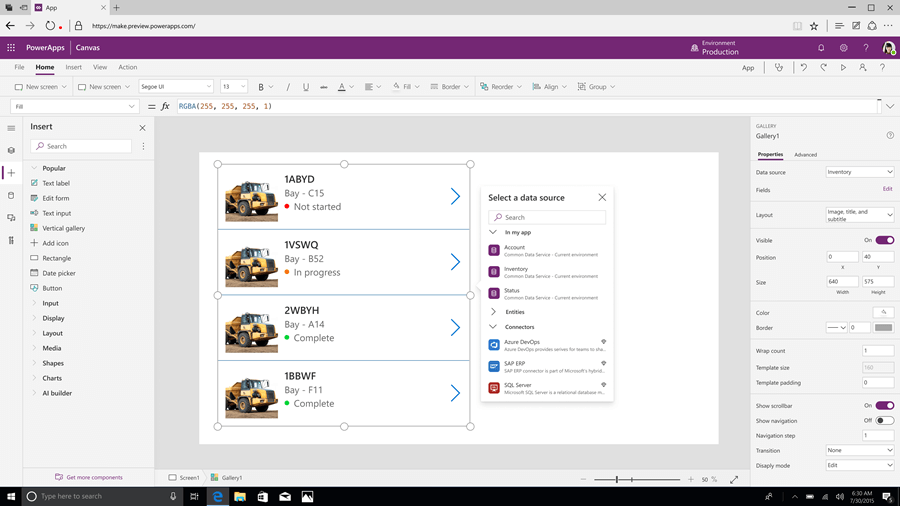
Task: Open File Explorer from the taskbar
Action: point(240,496)
